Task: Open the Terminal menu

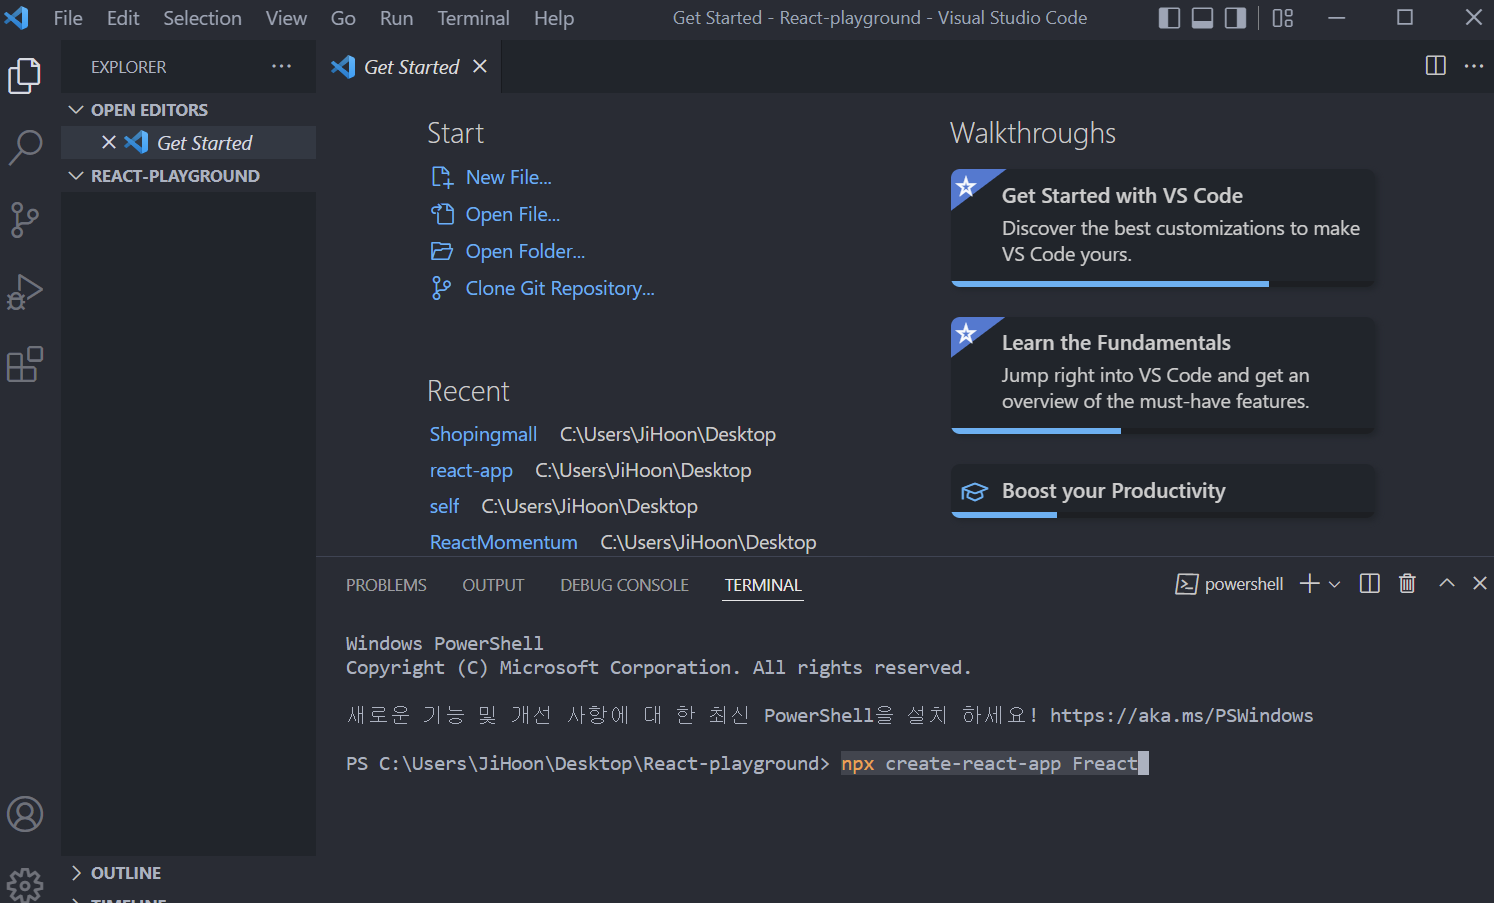Action: pos(473,18)
